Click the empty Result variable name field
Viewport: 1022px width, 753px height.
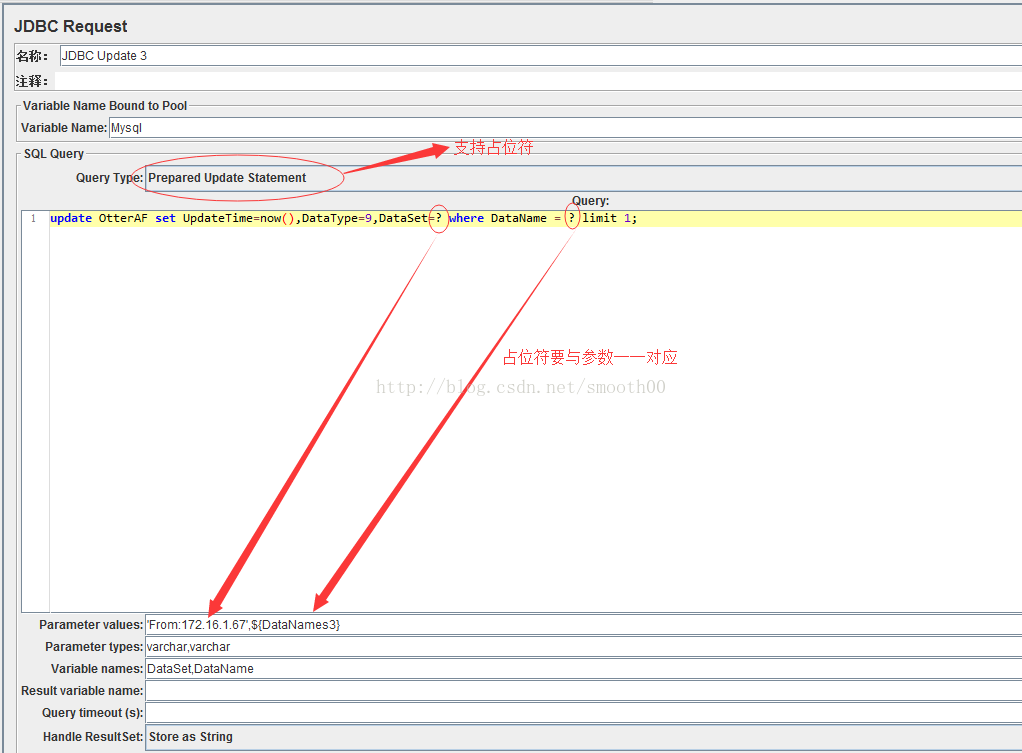(x=583, y=690)
